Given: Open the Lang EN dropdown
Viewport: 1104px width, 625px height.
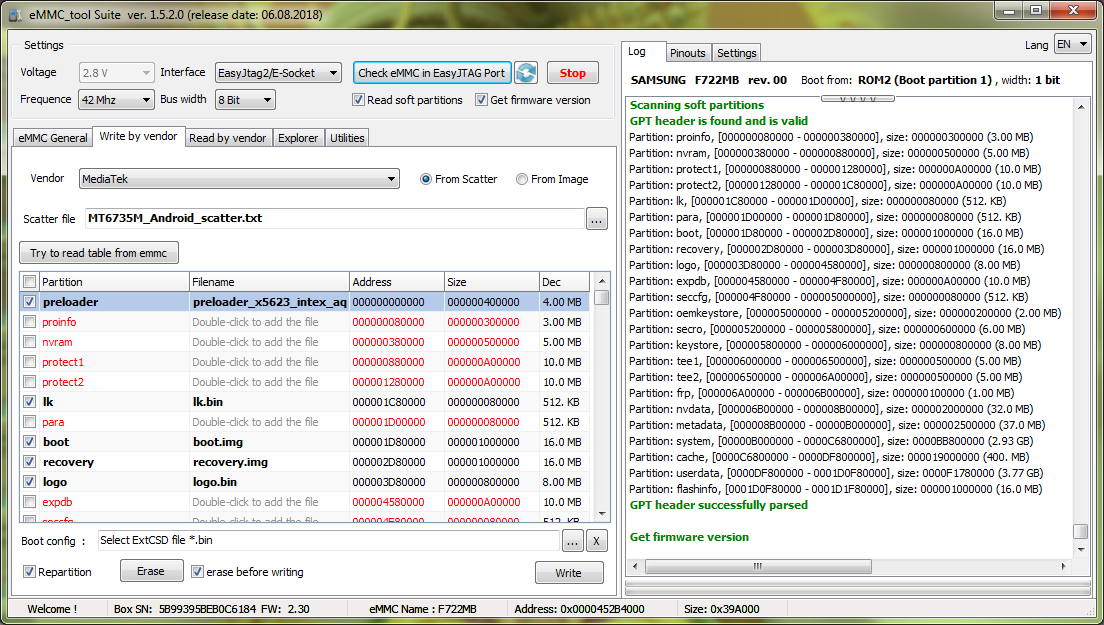Looking at the screenshot, I should (1073, 44).
